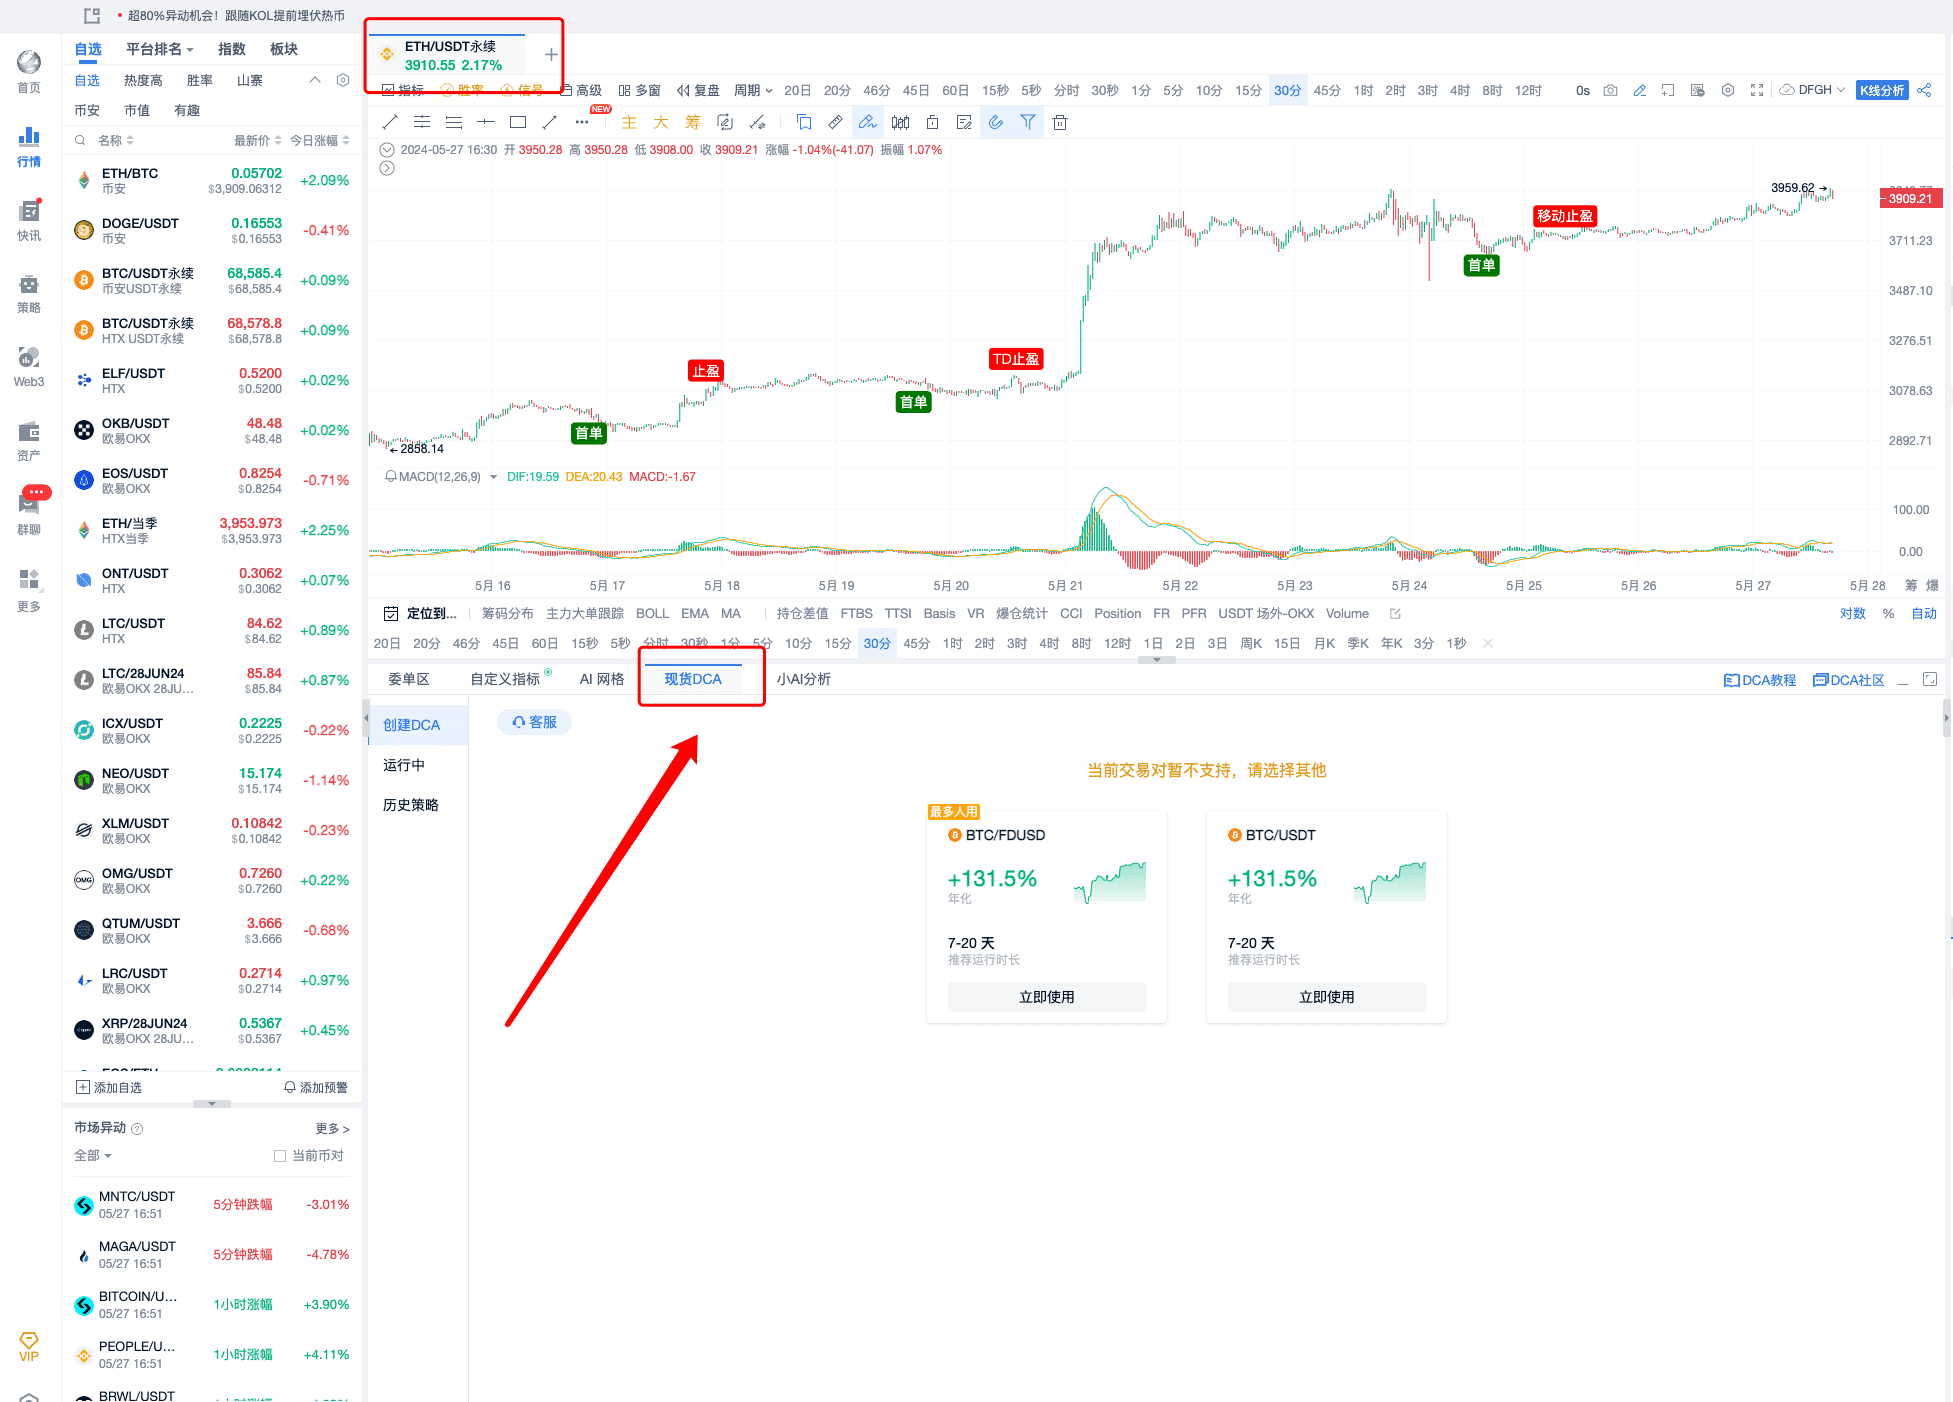Select the 1时 timeframe in top bar
The width and height of the screenshot is (1953, 1402).
1363,90
